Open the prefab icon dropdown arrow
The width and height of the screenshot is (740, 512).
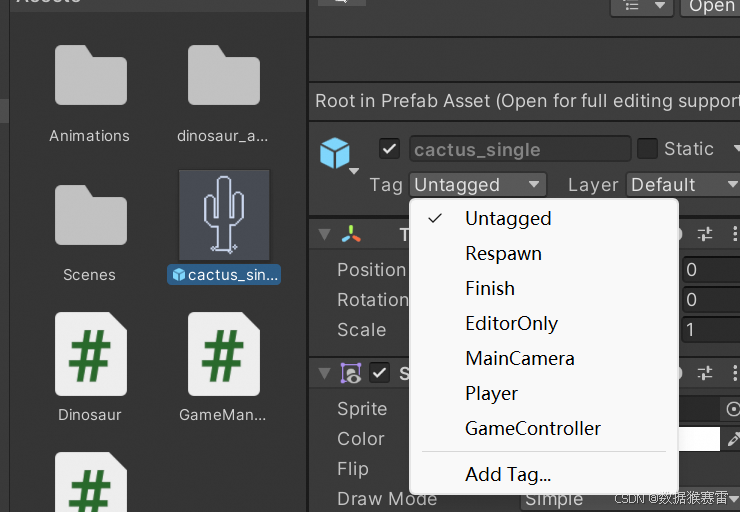tap(354, 171)
